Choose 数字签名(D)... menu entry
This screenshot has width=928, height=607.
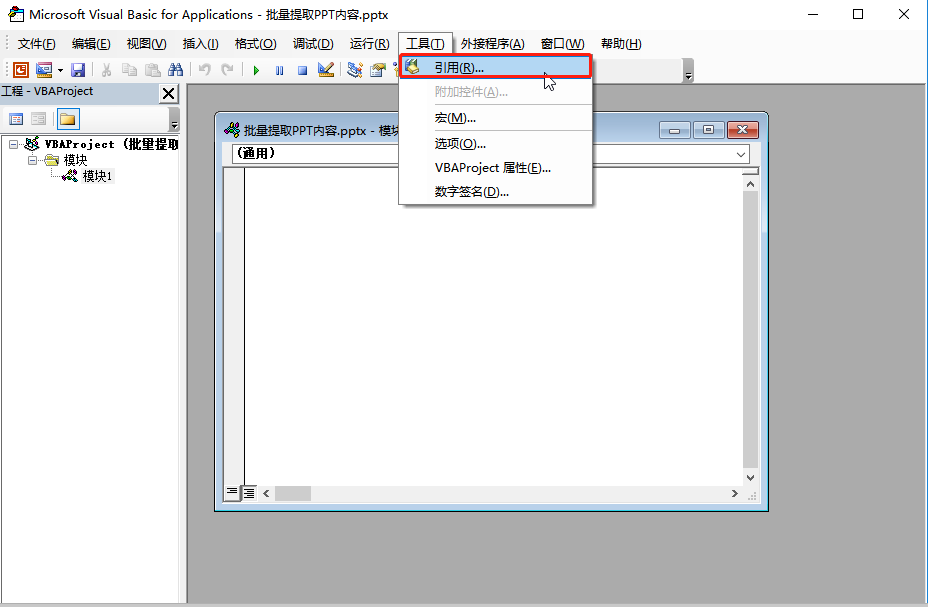(495, 192)
